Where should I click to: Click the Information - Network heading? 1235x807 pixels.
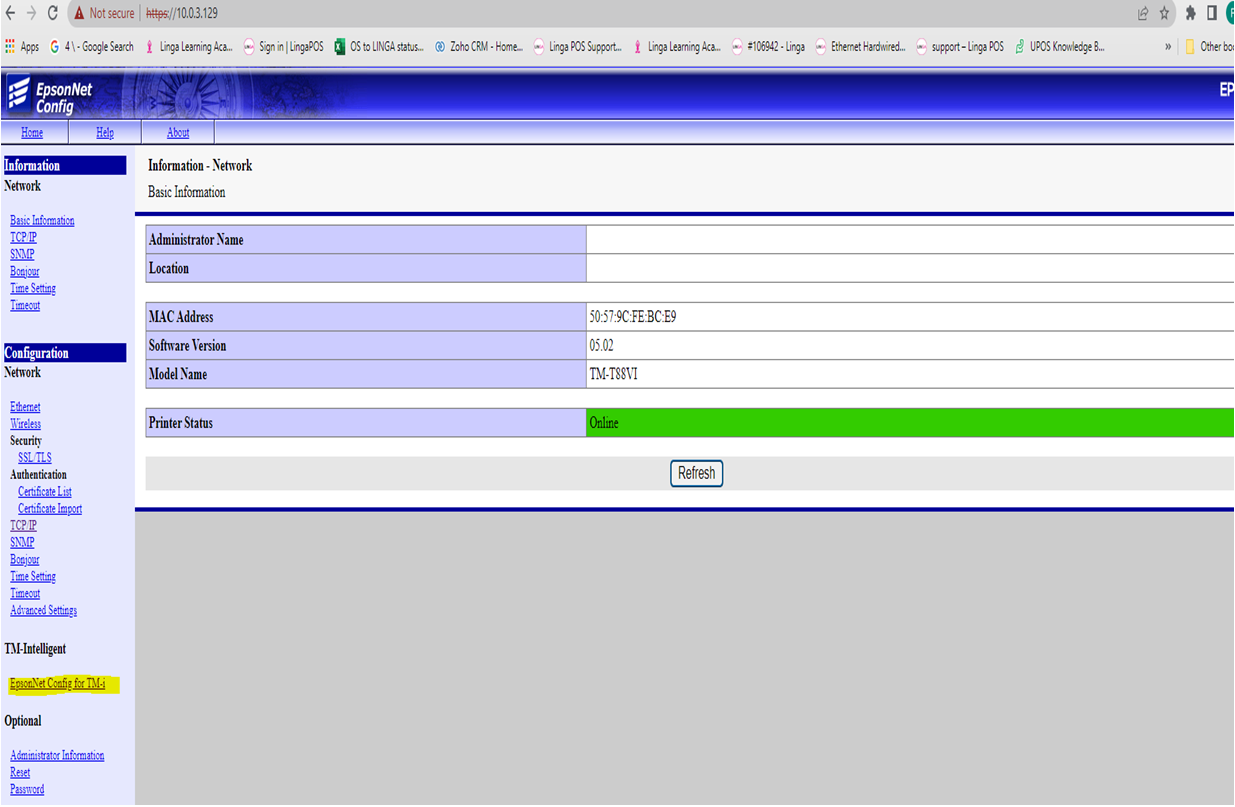200,166
